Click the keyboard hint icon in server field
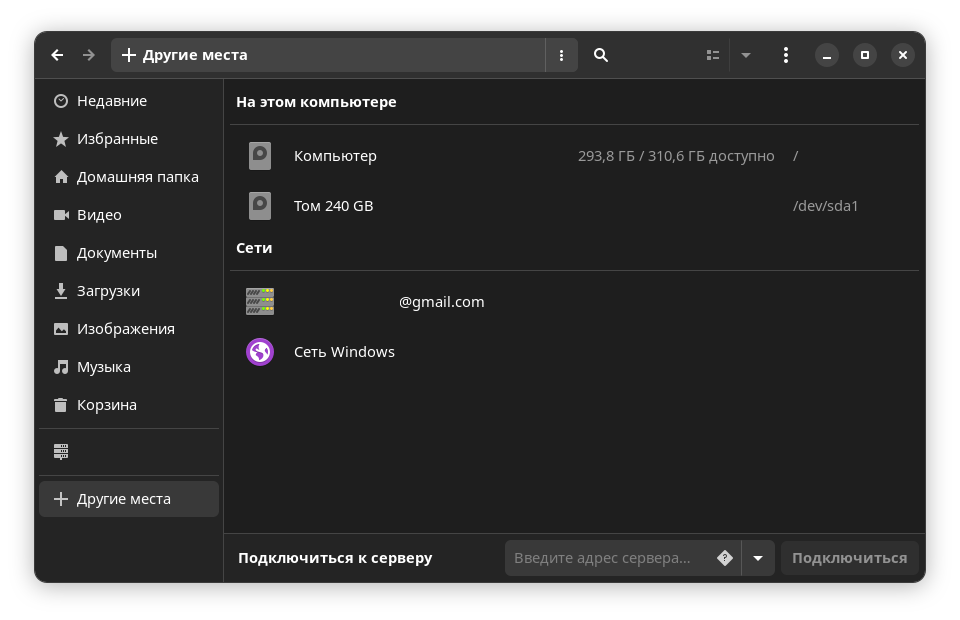Viewport: 960px width, 620px height. (x=724, y=558)
